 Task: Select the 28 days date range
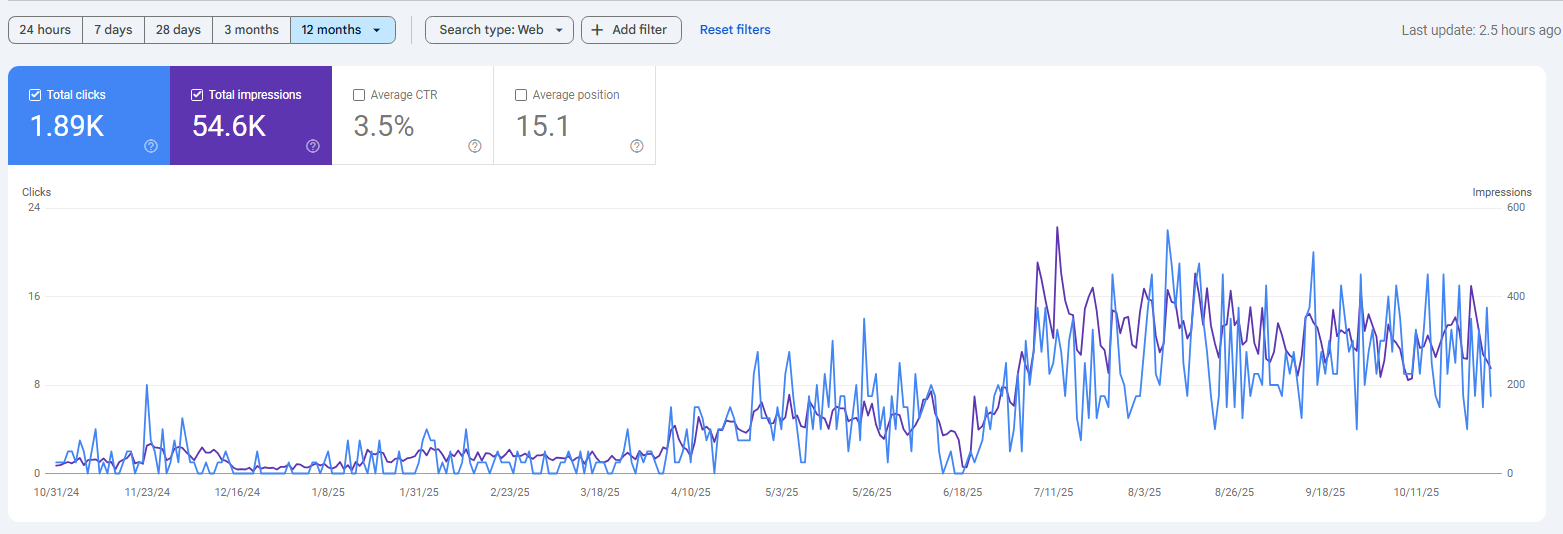178,30
